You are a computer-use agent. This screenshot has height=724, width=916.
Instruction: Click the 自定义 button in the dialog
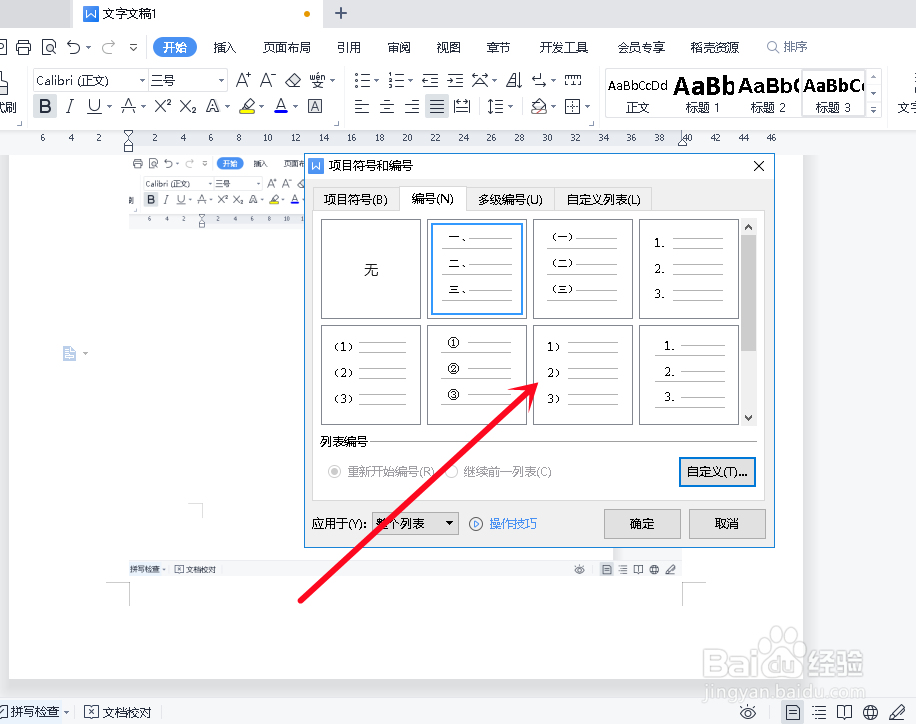pos(717,471)
